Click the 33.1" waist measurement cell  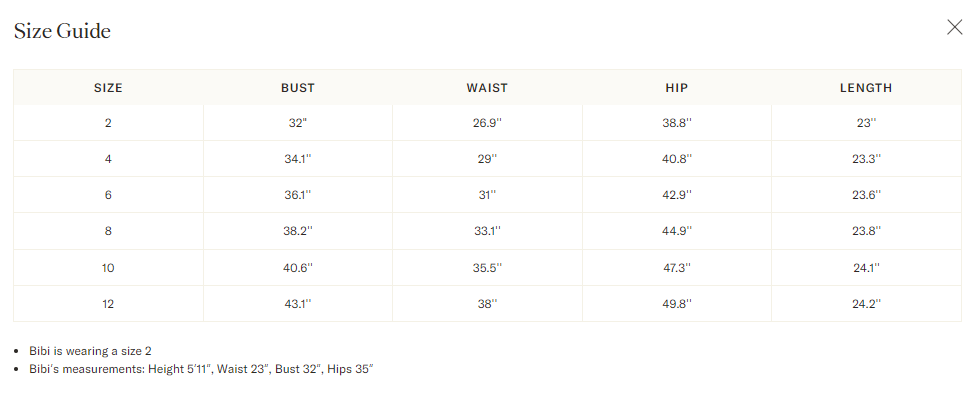click(487, 231)
